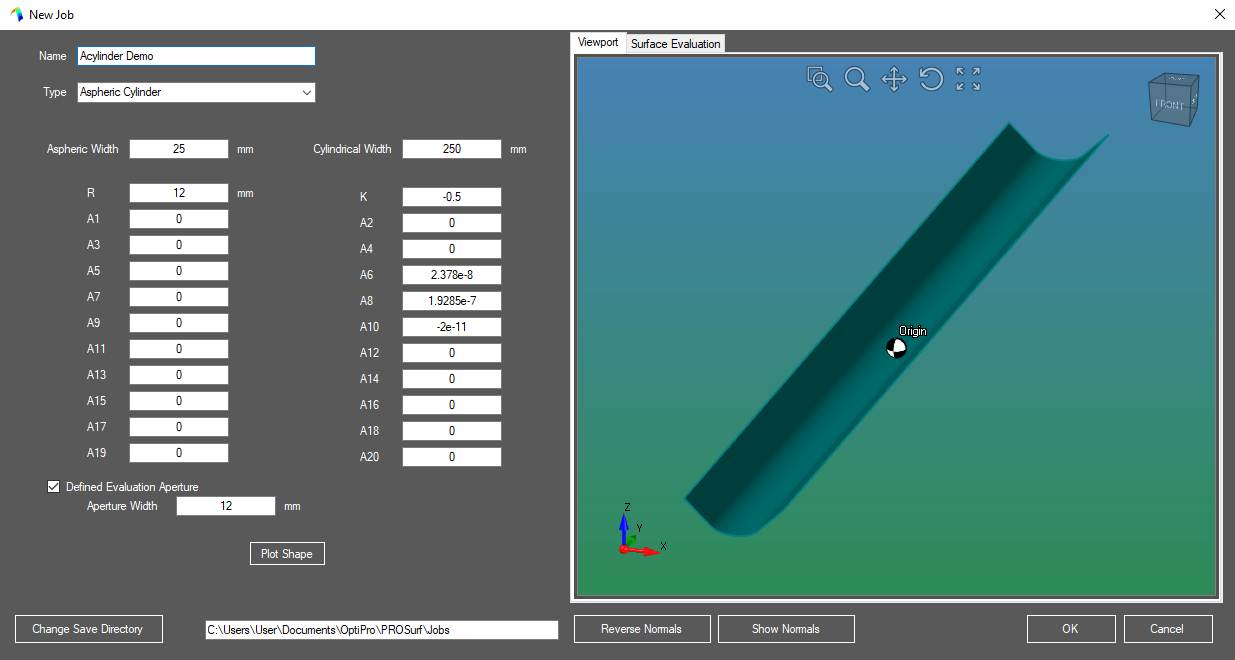Click the fit-to-view expand arrows icon

point(968,80)
